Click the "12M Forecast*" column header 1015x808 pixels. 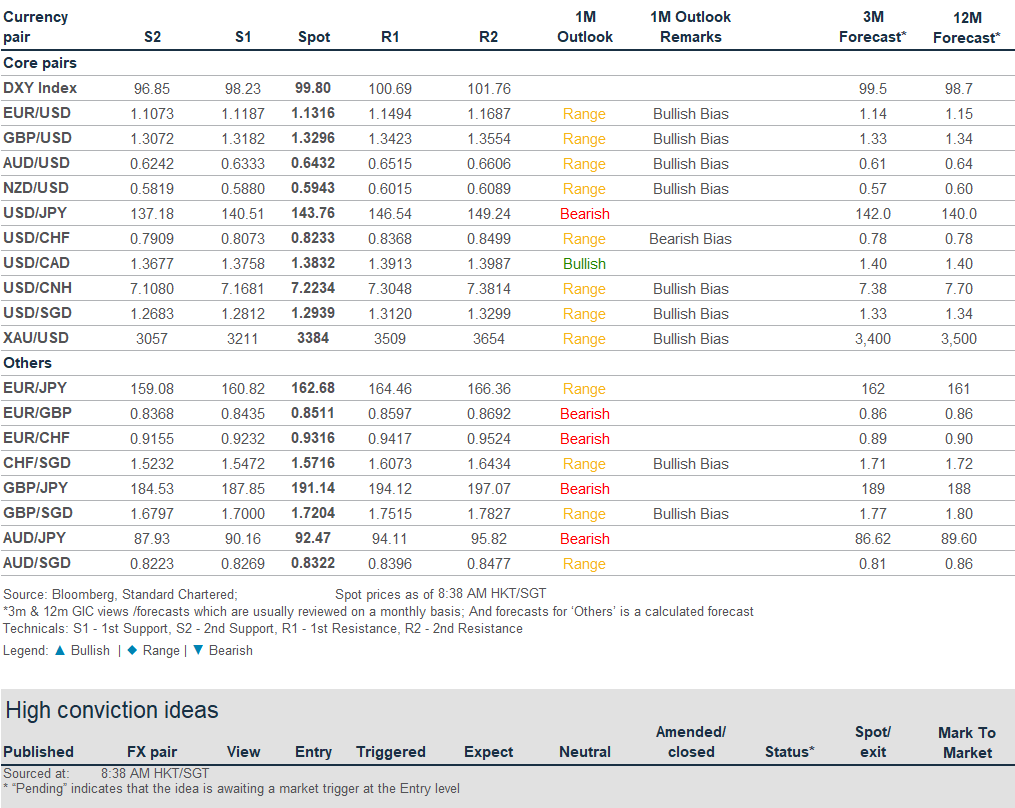pyautogui.click(x=967, y=27)
